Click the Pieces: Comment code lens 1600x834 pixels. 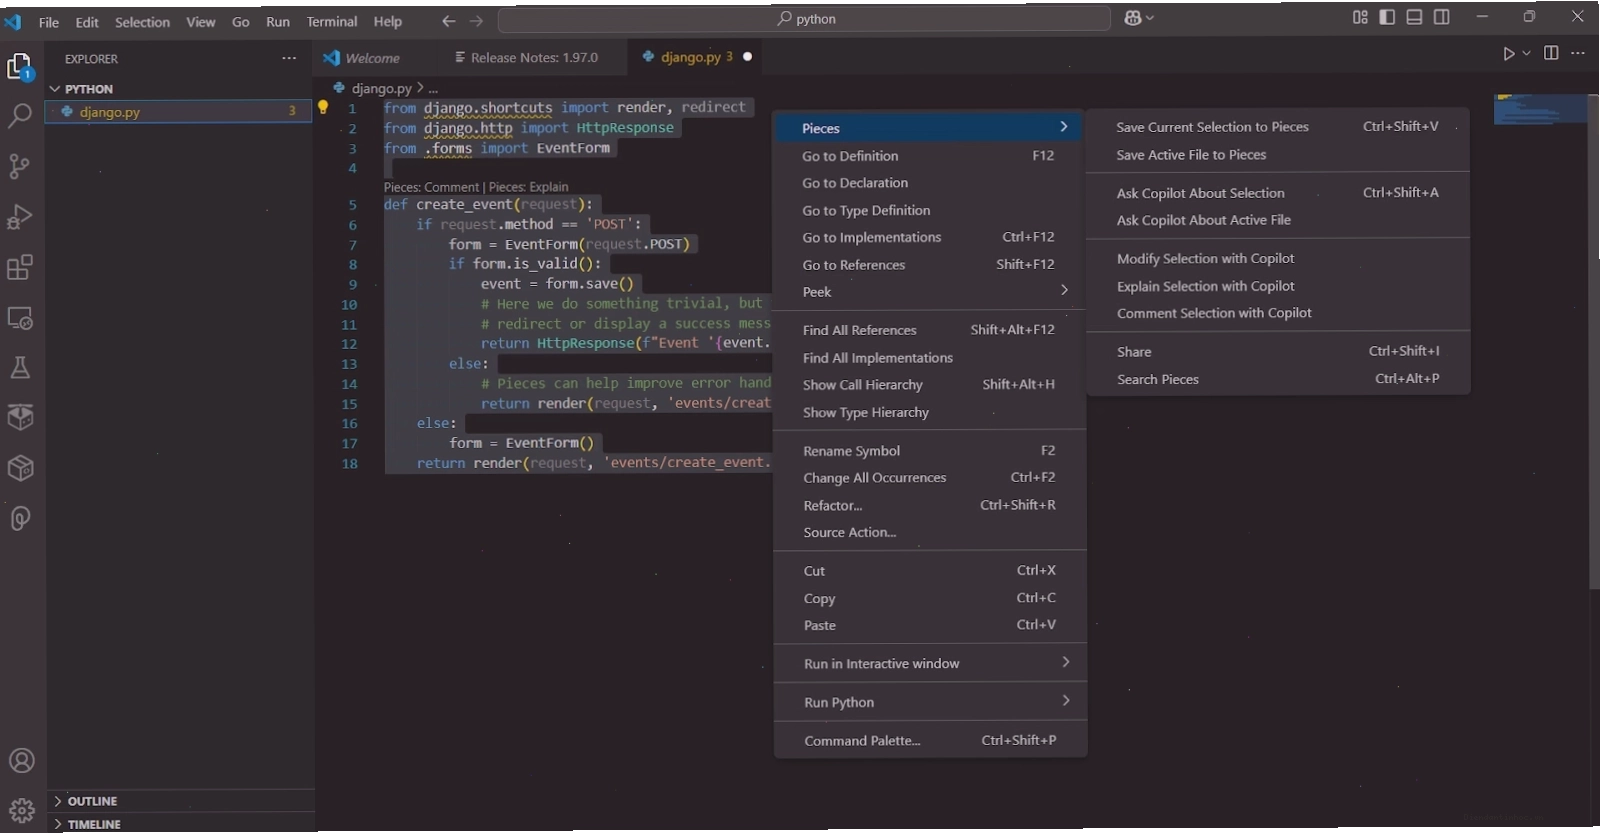(x=431, y=187)
